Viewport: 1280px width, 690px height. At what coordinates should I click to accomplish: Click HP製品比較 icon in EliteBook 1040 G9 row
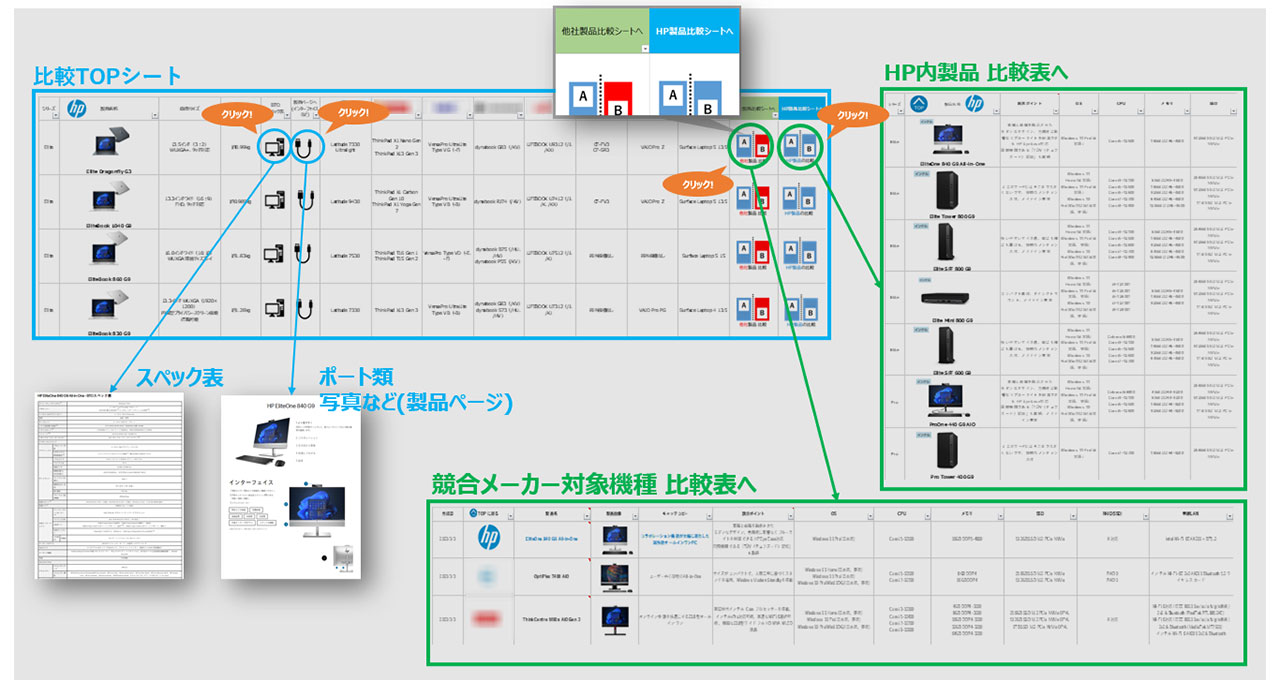(797, 199)
